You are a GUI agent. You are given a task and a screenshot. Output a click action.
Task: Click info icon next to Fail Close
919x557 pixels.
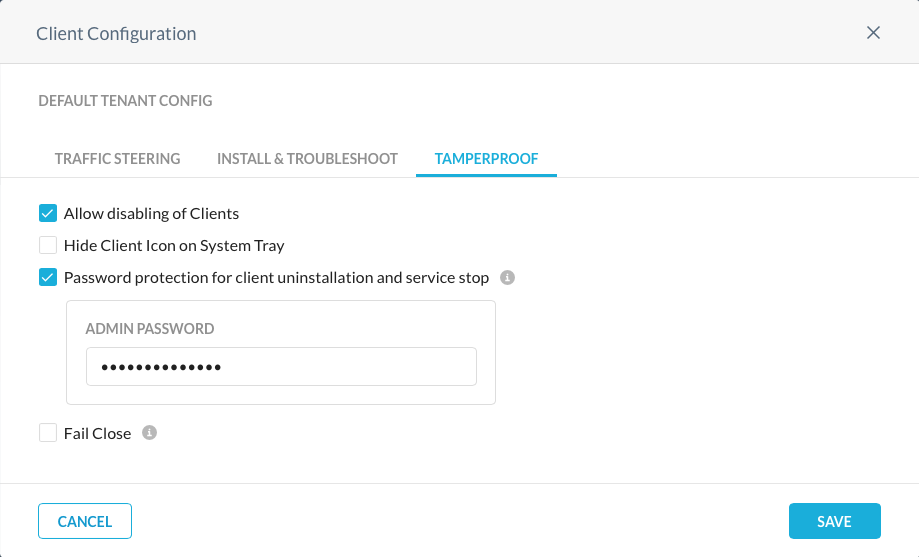150,433
